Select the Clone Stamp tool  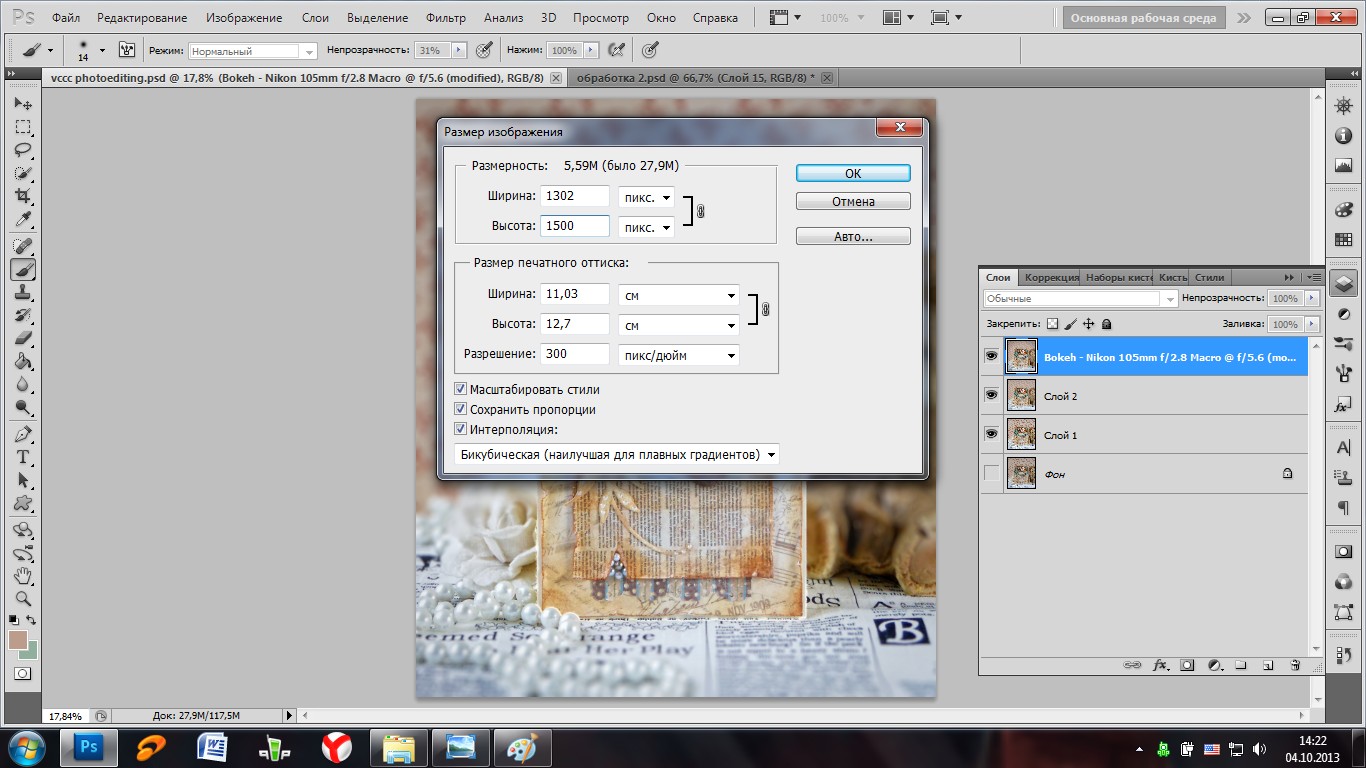(23, 292)
